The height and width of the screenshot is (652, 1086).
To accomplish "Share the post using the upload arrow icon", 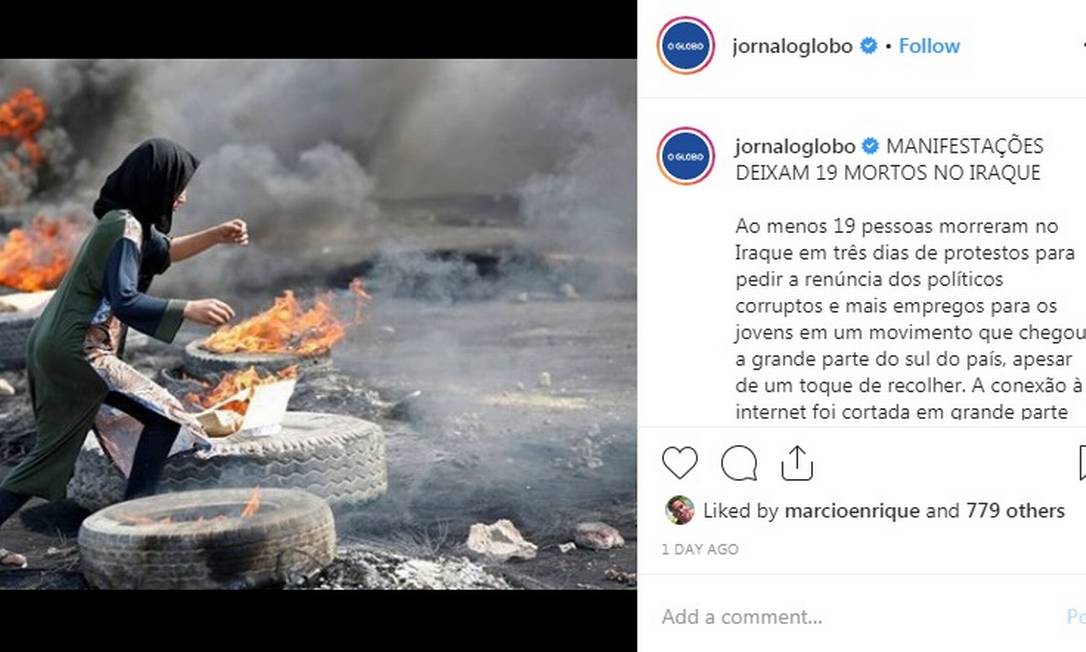I will pyautogui.click(x=796, y=463).
